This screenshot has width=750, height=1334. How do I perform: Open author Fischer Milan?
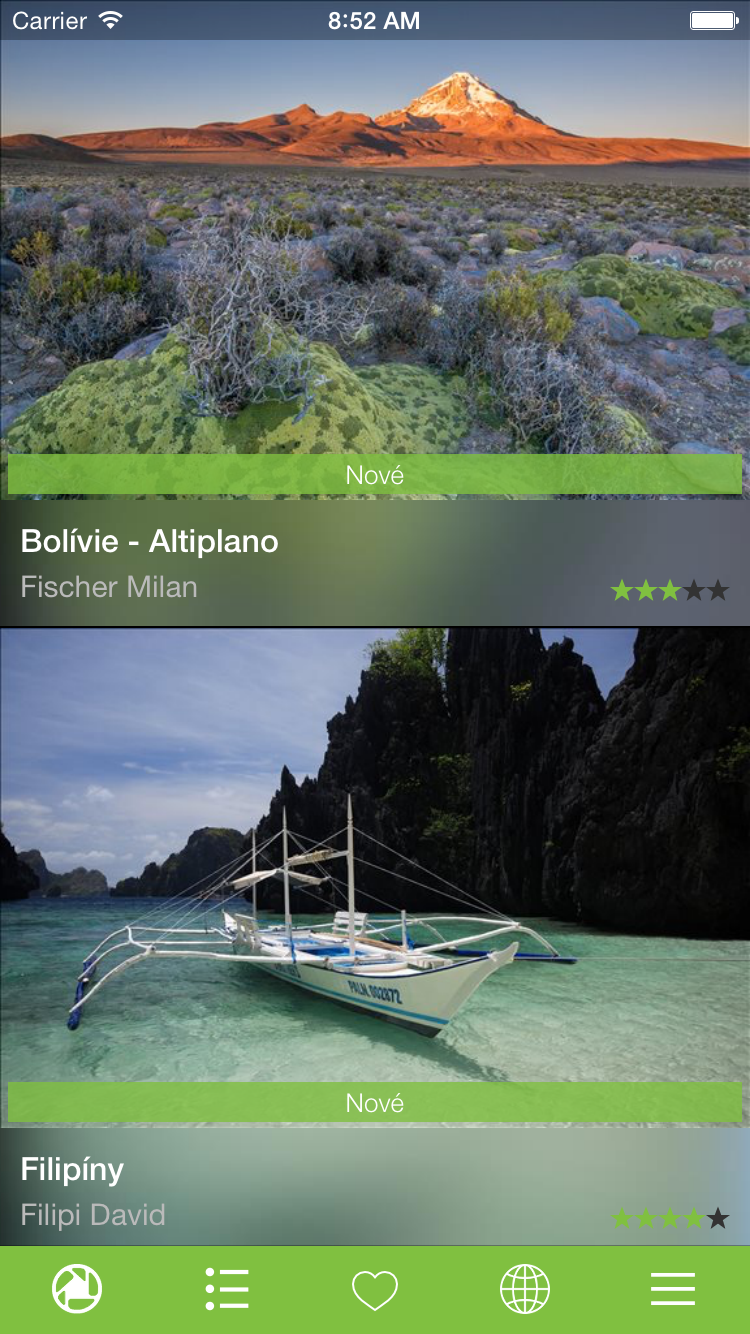(x=109, y=587)
